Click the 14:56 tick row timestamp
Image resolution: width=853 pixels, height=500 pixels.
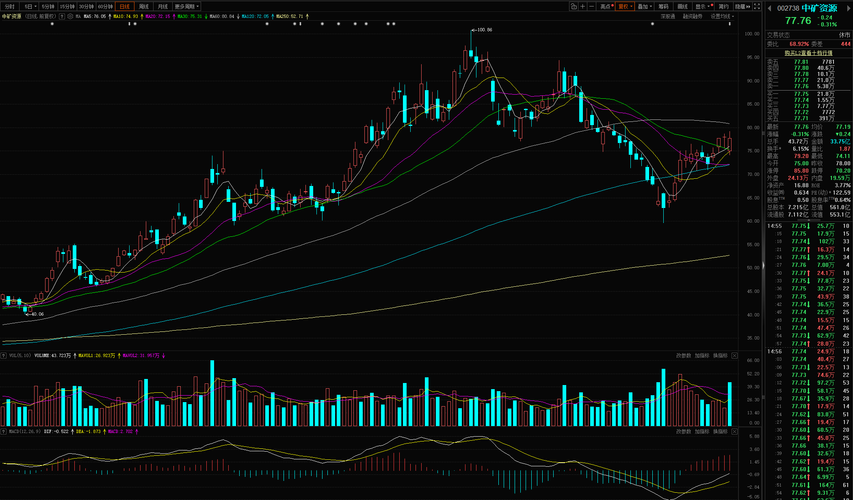775,351
